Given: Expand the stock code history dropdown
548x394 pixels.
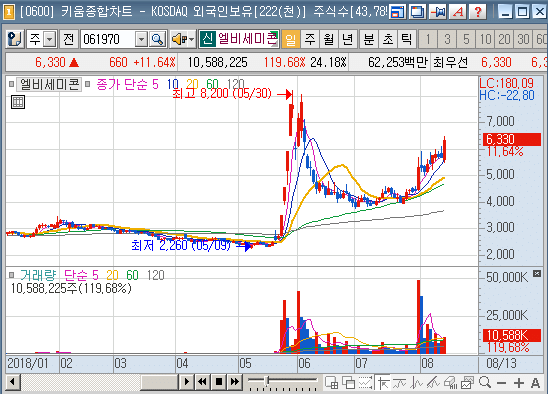Looking at the screenshot, I should [141, 39].
